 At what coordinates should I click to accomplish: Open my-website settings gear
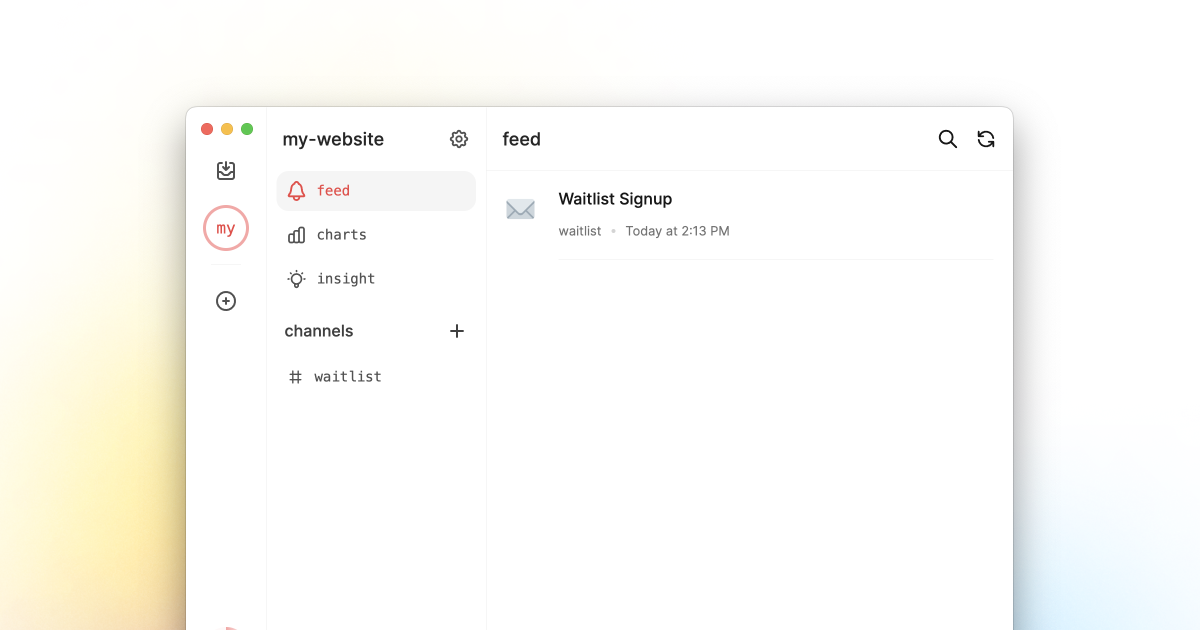pos(459,139)
